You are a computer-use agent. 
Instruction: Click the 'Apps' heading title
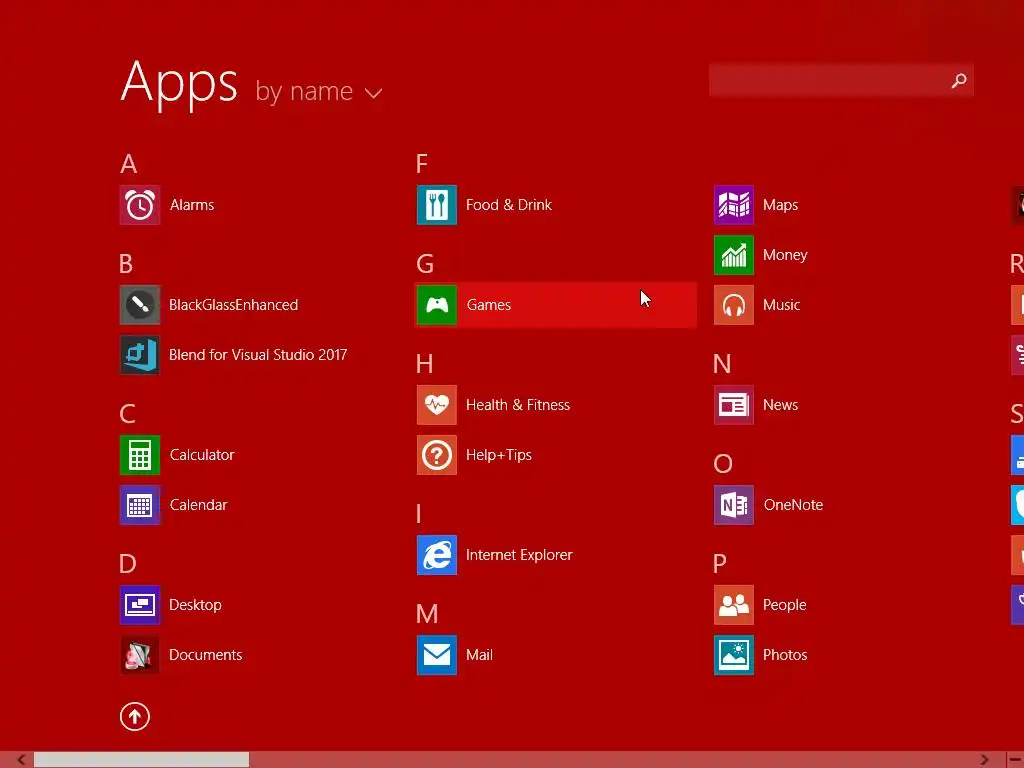click(x=179, y=83)
